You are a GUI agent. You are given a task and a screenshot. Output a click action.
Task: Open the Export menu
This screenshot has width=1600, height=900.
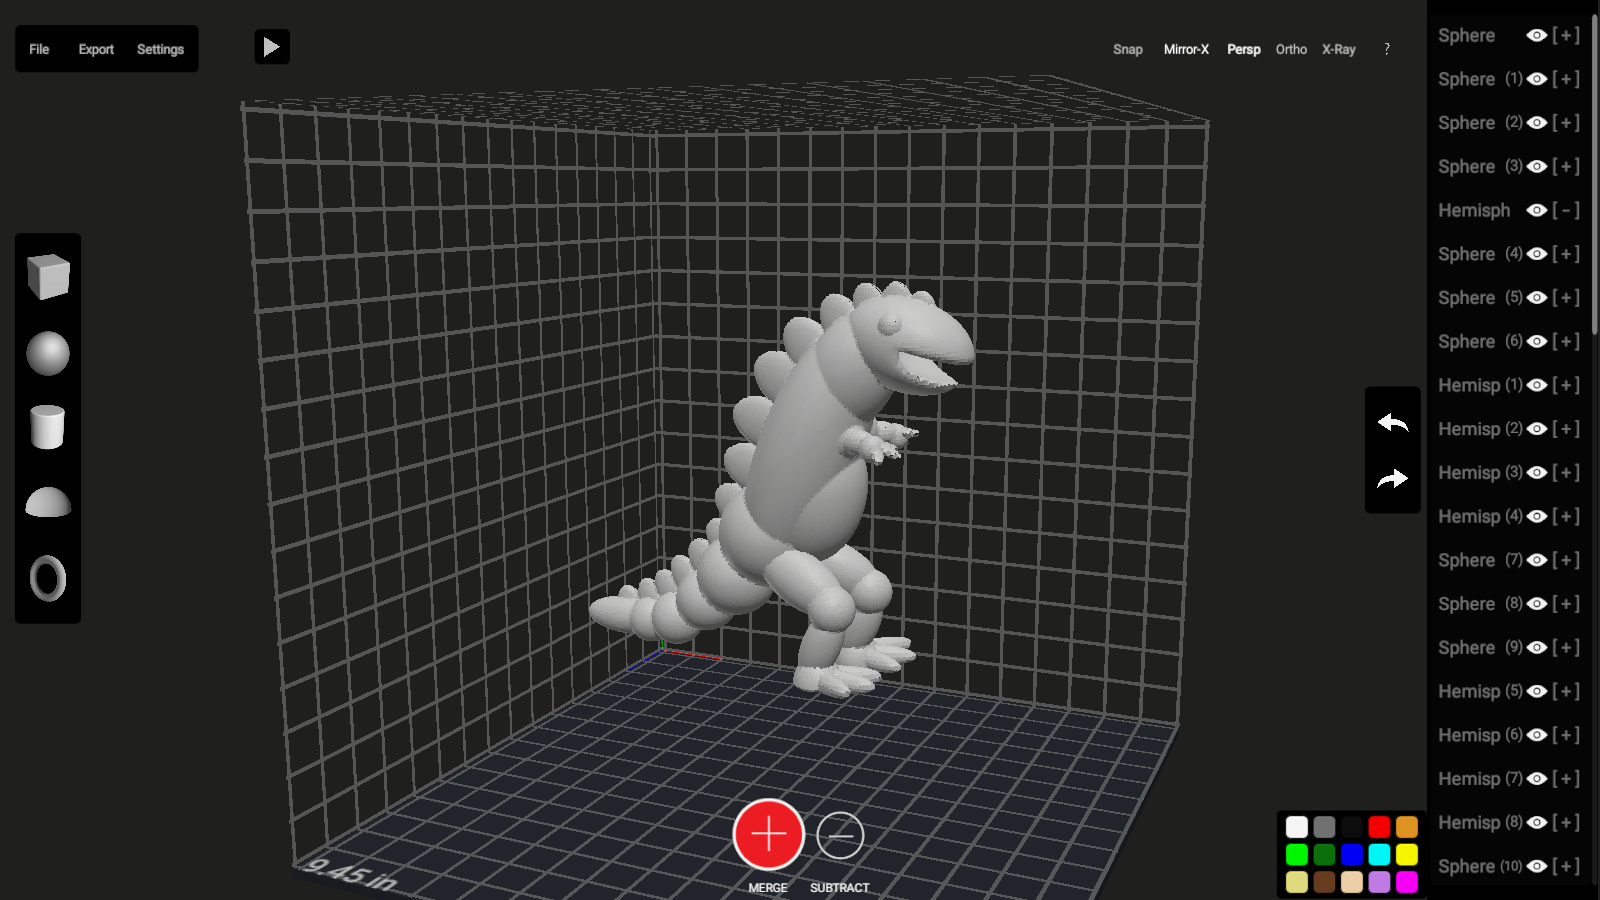tap(96, 49)
